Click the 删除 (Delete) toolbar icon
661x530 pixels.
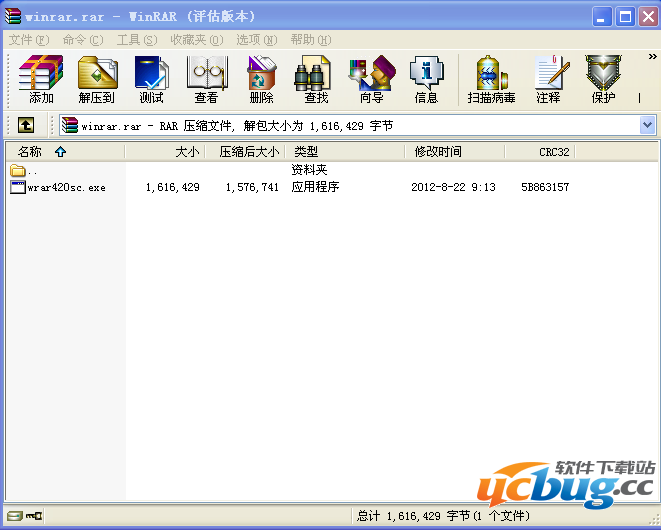pos(261,79)
